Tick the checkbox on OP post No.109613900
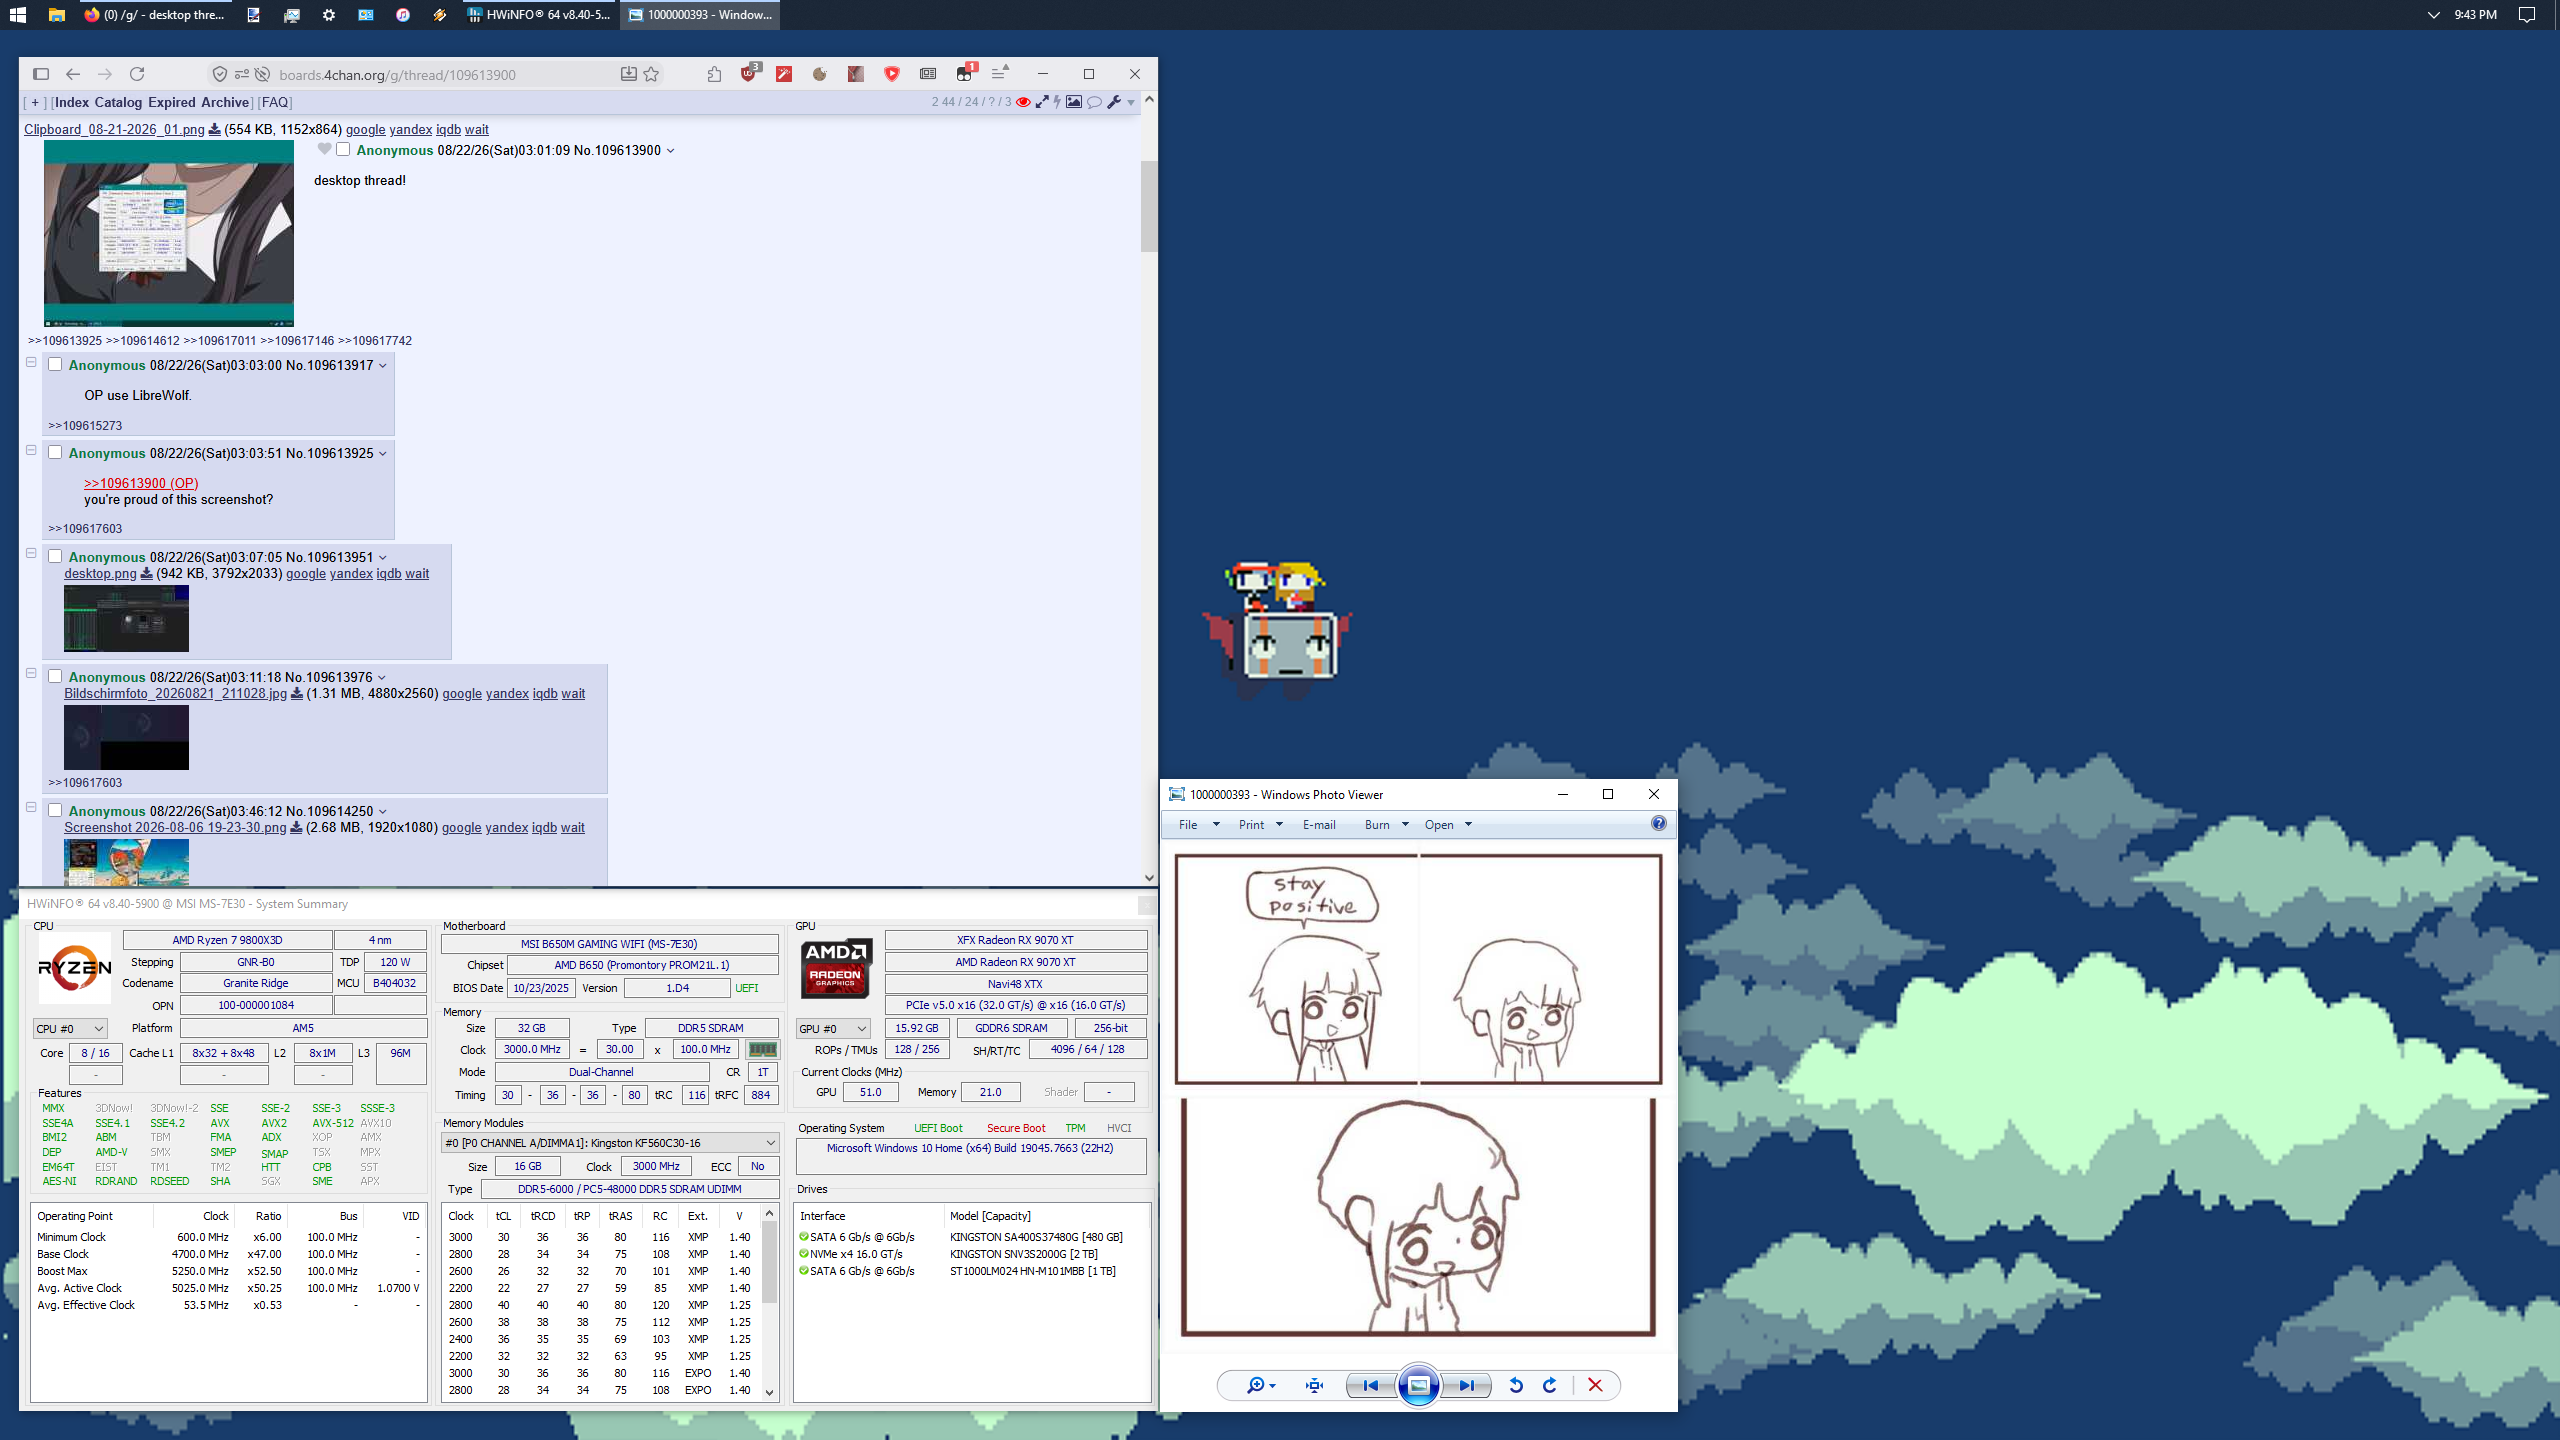The height and width of the screenshot is (1440, 2560). pos(343,149)
